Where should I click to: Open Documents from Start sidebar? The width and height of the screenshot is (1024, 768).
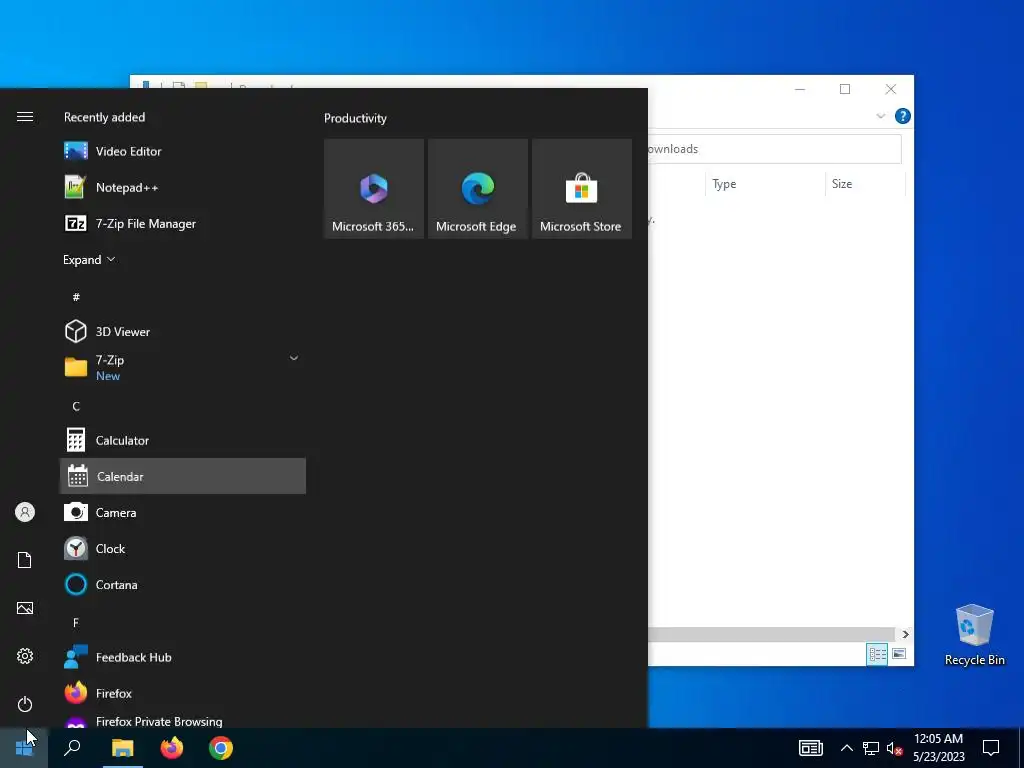click(25, 560)
